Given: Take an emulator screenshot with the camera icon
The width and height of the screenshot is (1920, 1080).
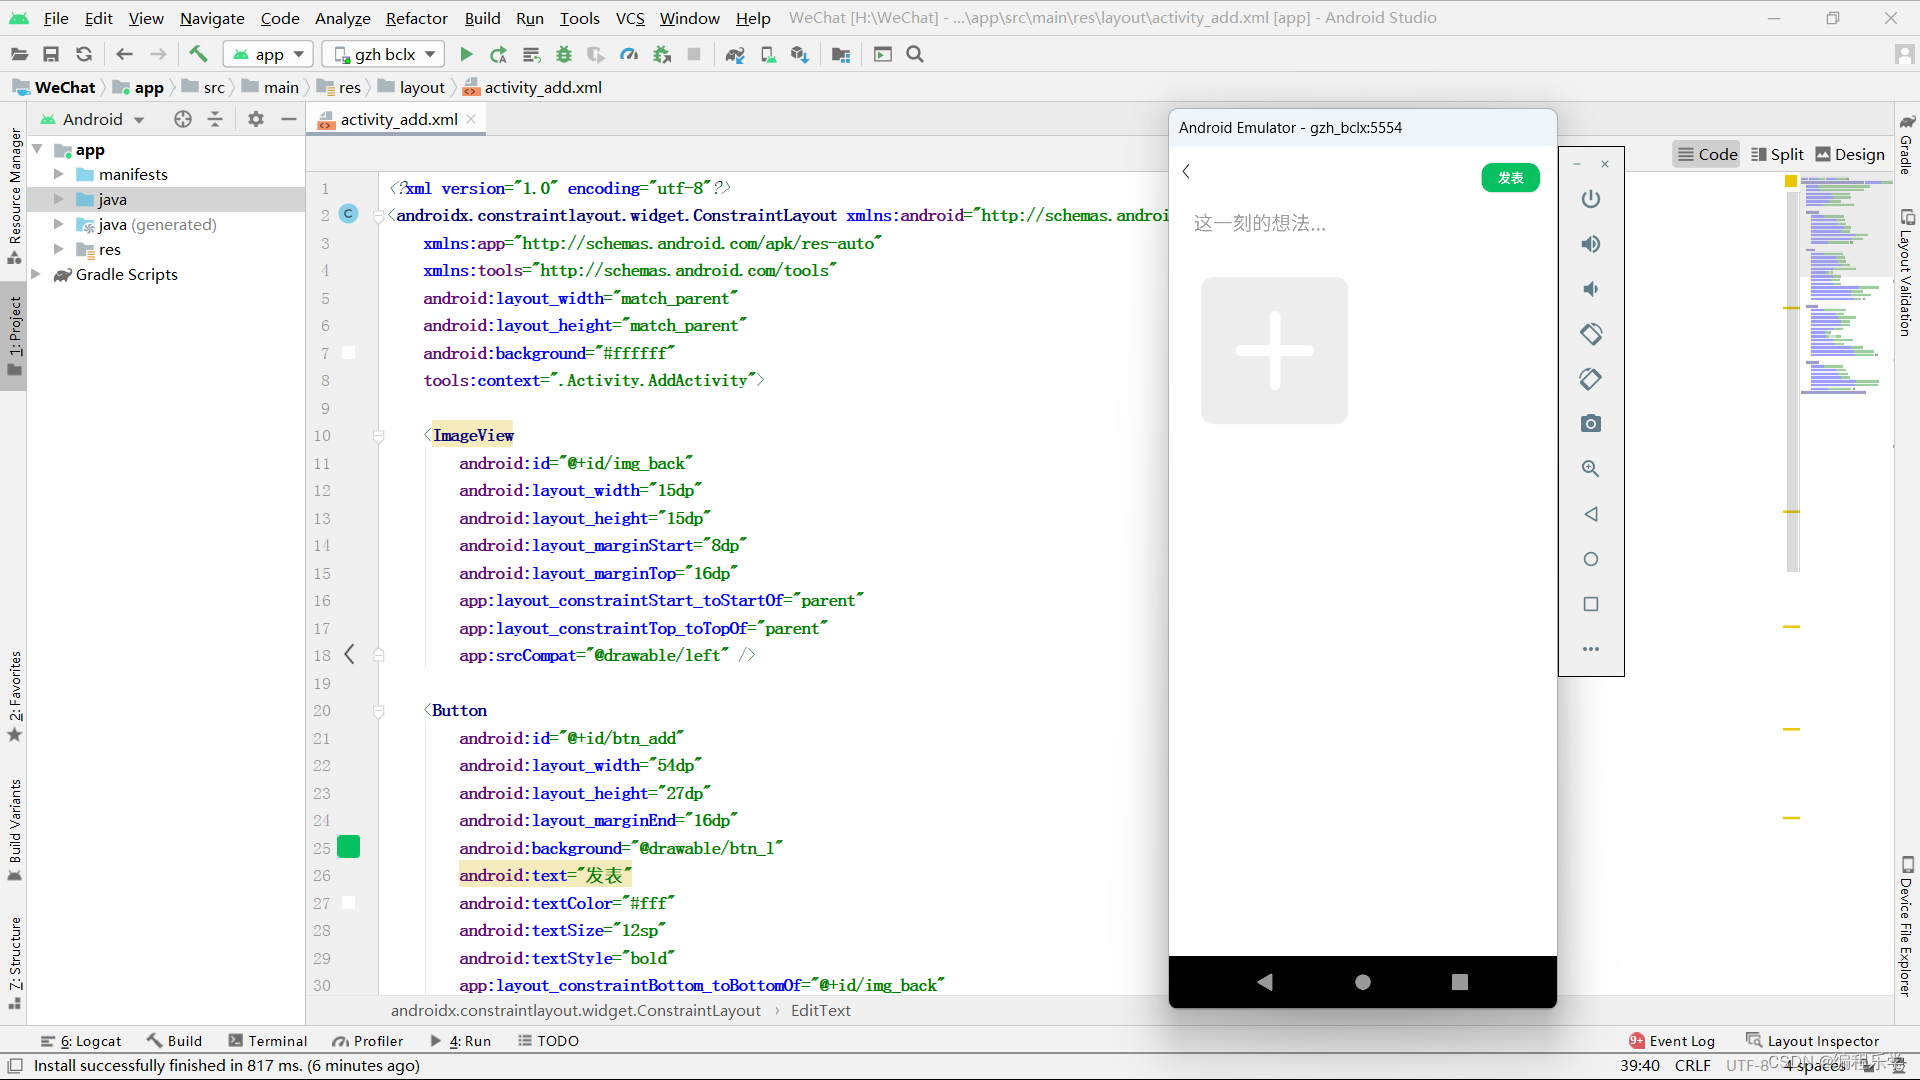Looking at the screenshot, I should click(x=1590, y=424).
